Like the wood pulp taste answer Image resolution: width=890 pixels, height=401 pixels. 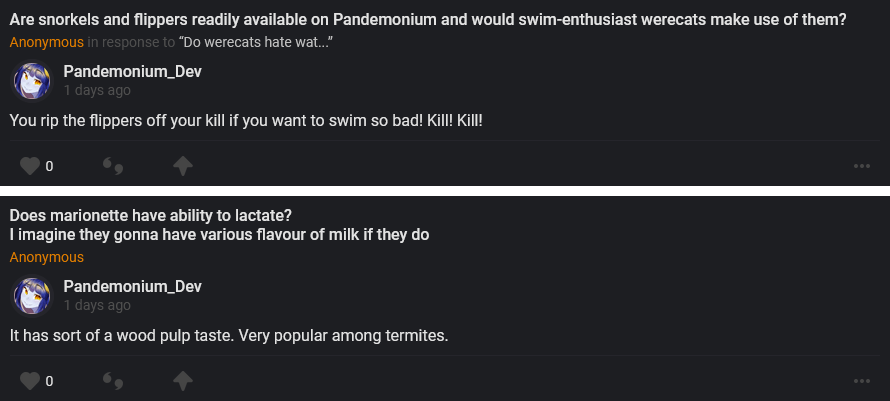pos(30,381)
